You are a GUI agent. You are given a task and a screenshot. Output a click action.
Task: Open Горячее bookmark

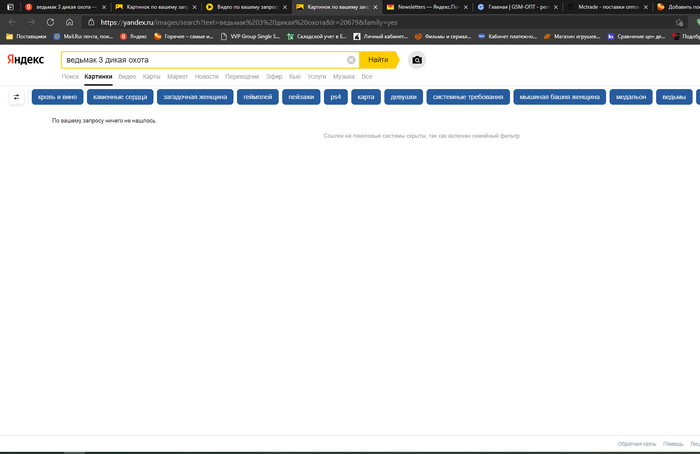click(x=183, y=37)
